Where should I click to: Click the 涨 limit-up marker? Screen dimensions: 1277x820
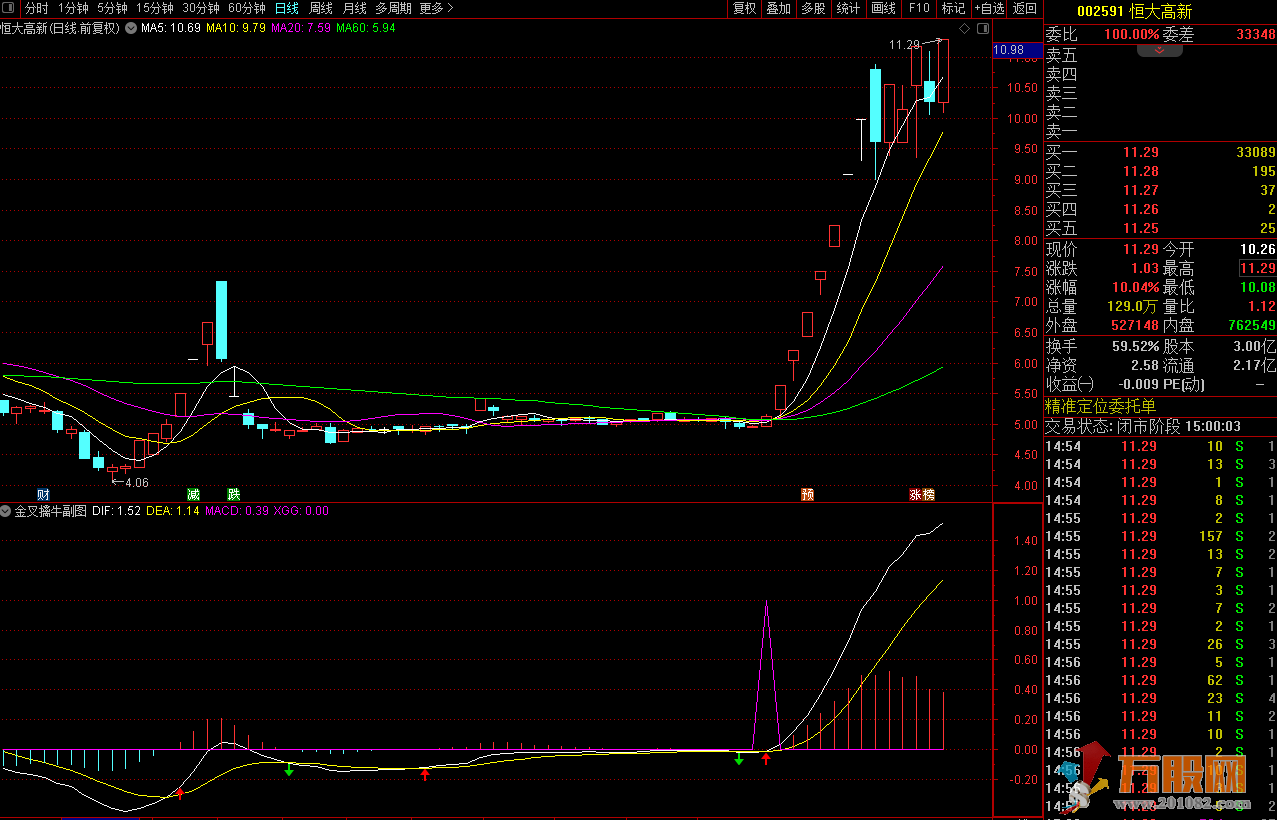click(x=915, y=494)
